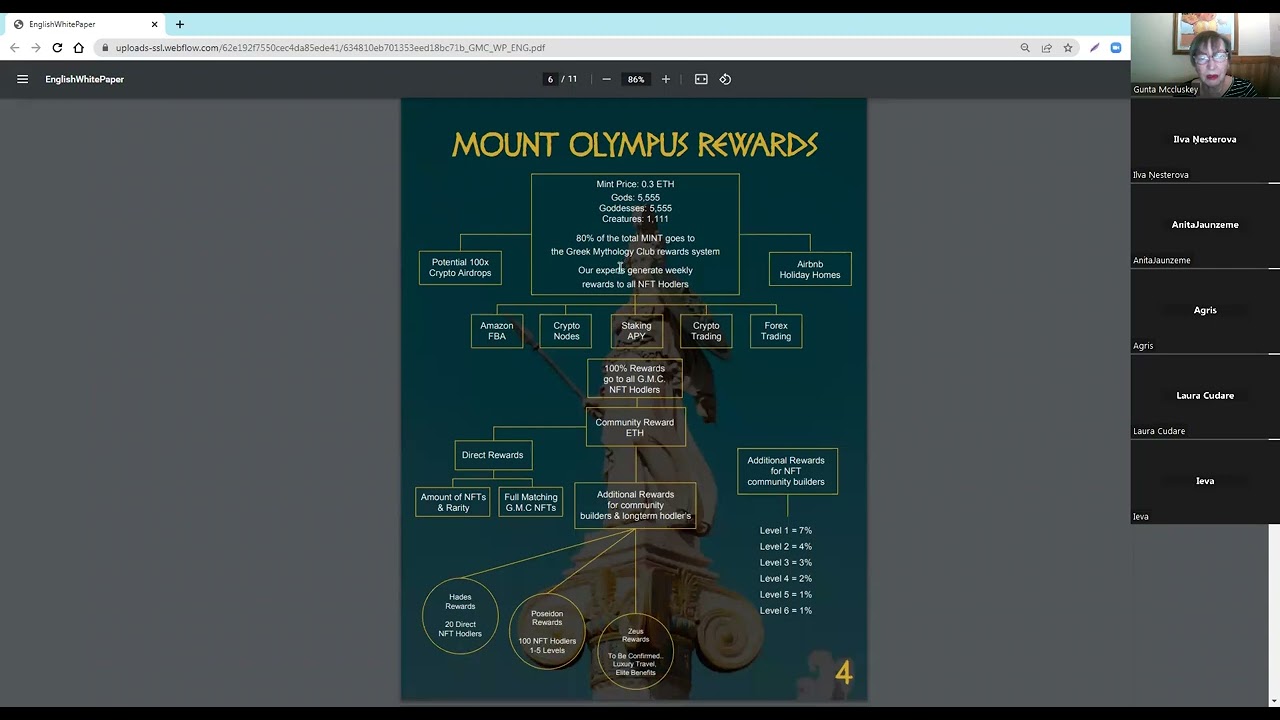Screen dimensions: 1280x720
Task: Click the Gunta Mccluskey video tile
Action: [x=1205, y=55]
